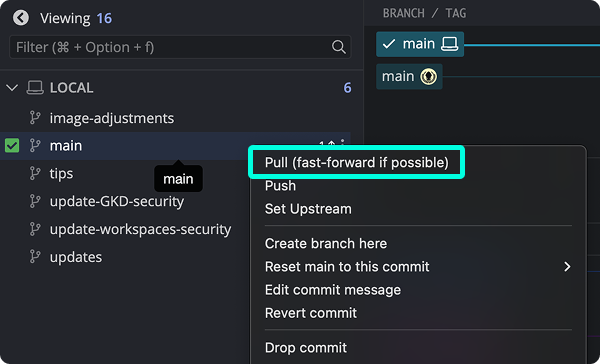Click the laptop icon on checked-out main label
600x364 pixels.
[449, 44]
